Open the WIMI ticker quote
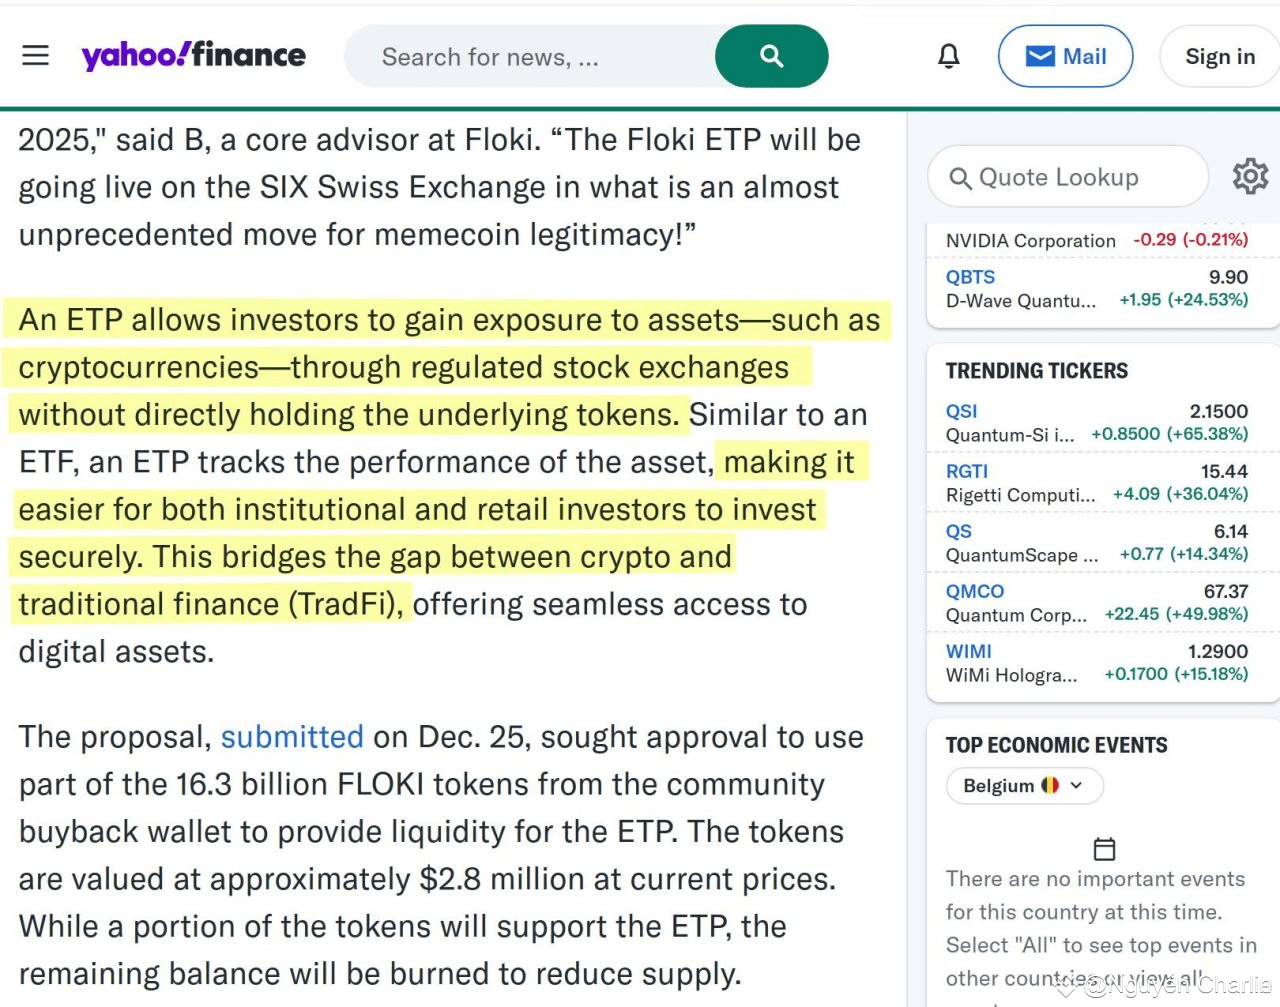1280x1007 pixels. pos(969,651)
